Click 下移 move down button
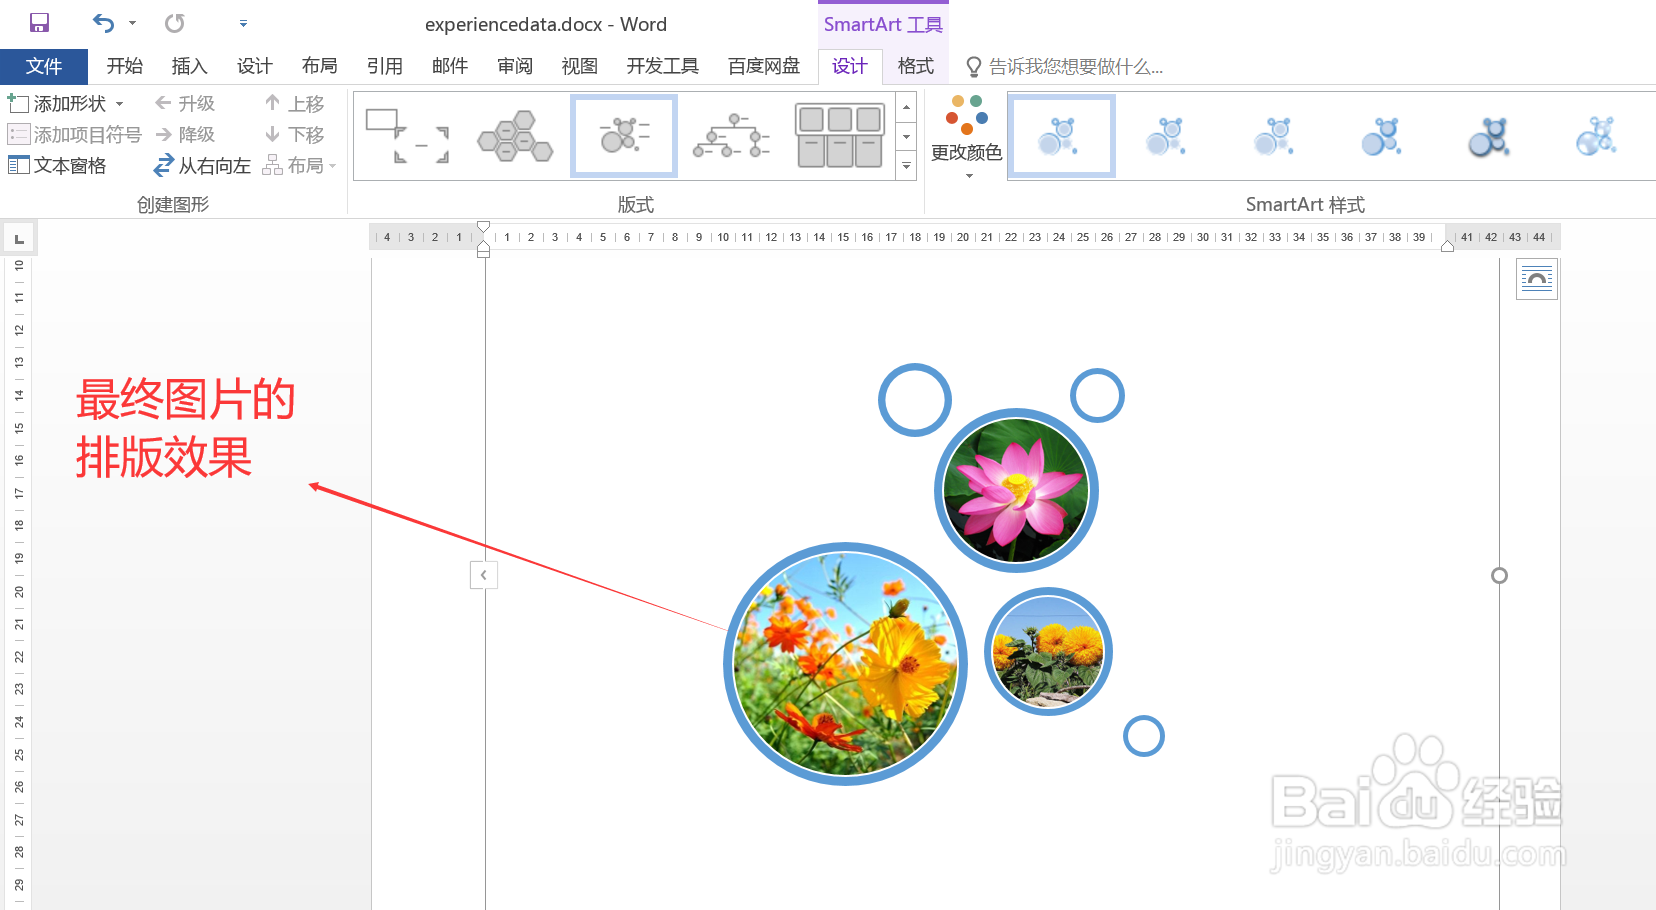This screenshot has width=1656, height=910. click(295, 134)
